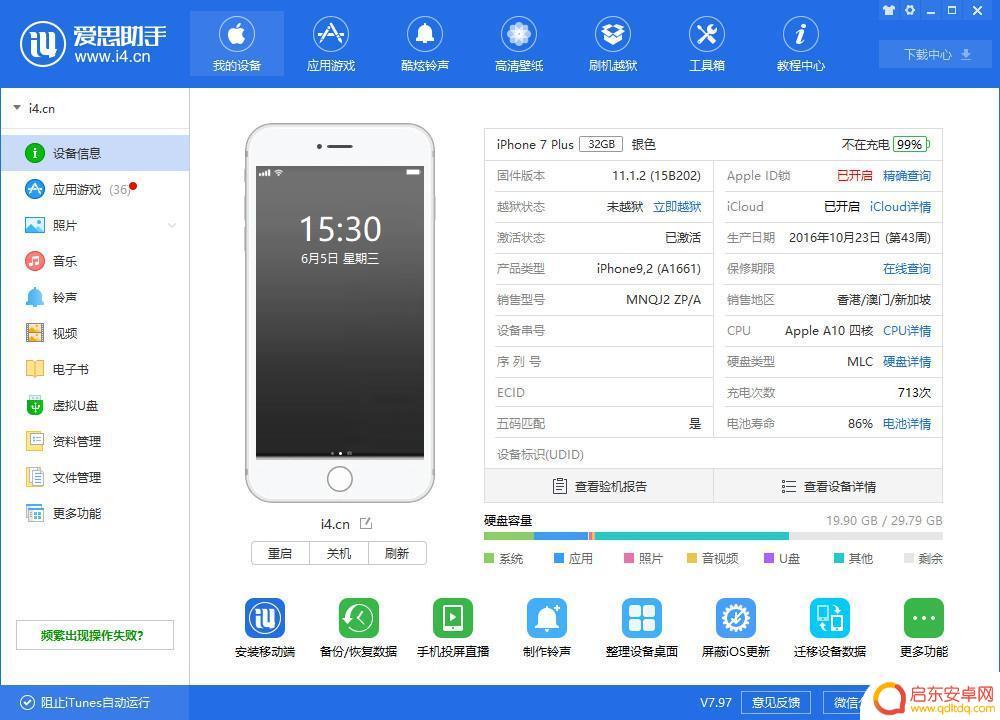
Task: Click the 32GB capacity badge
Action: [601, 144]
